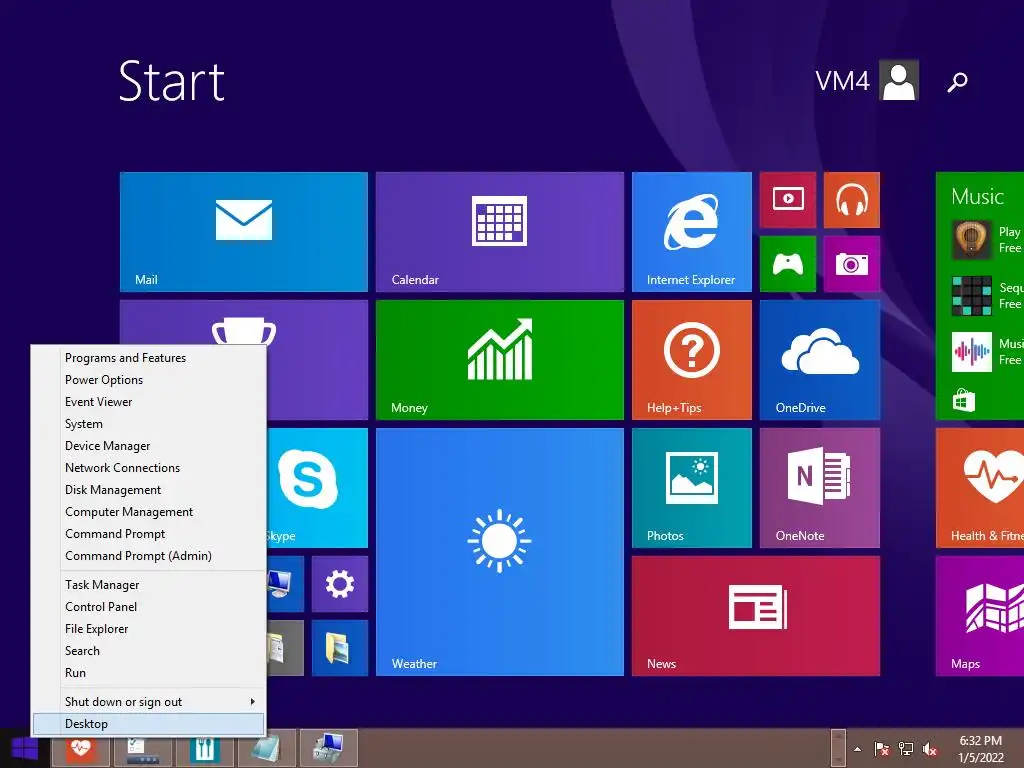Select Search in the menu
Screen dimensions: 1024x768
[x=150, y=650]
